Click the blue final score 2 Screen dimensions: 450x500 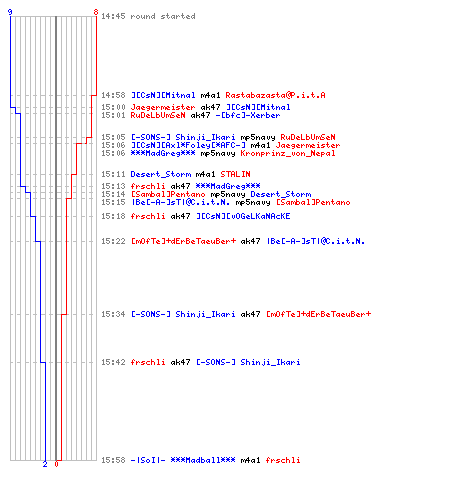click(x=45, y=464)
